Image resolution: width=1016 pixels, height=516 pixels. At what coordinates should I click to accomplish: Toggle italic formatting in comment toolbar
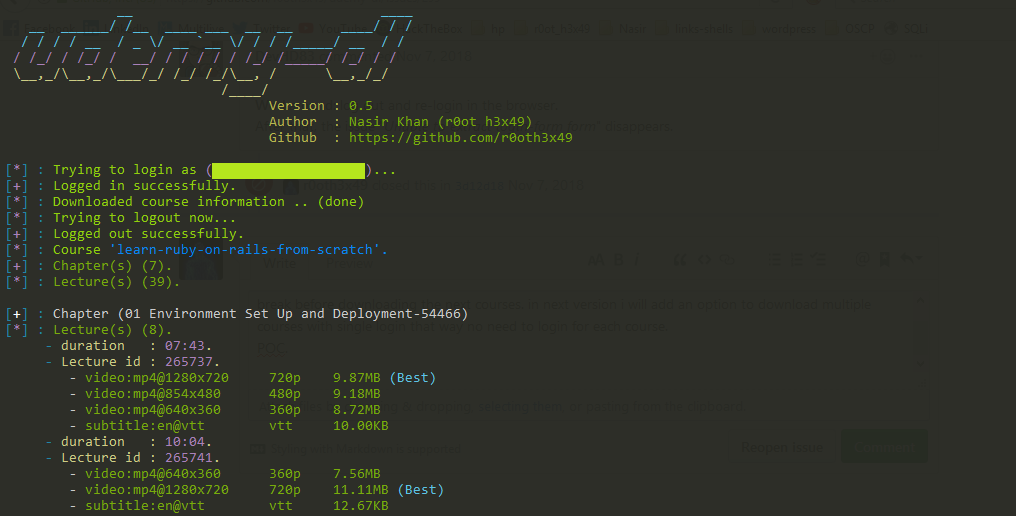[638, 260]
